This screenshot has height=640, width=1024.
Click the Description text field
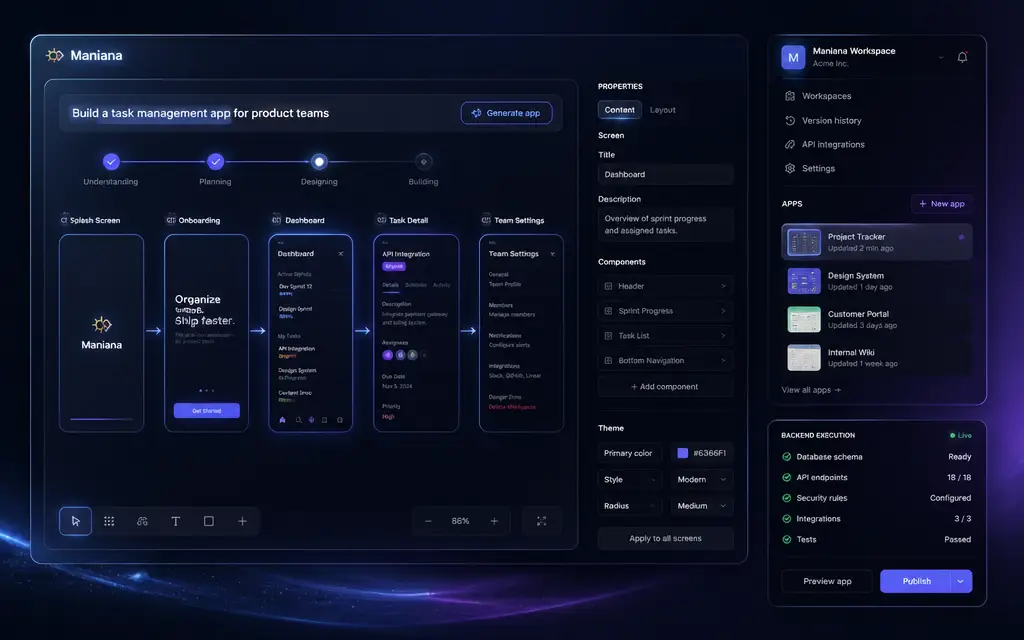[x=665, y=225]
